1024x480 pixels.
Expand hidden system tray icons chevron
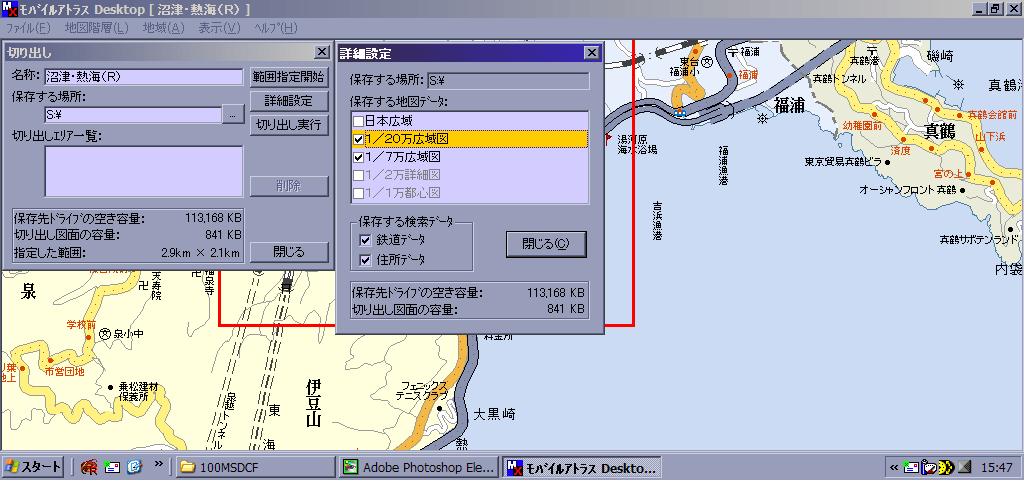pos(894,468)
